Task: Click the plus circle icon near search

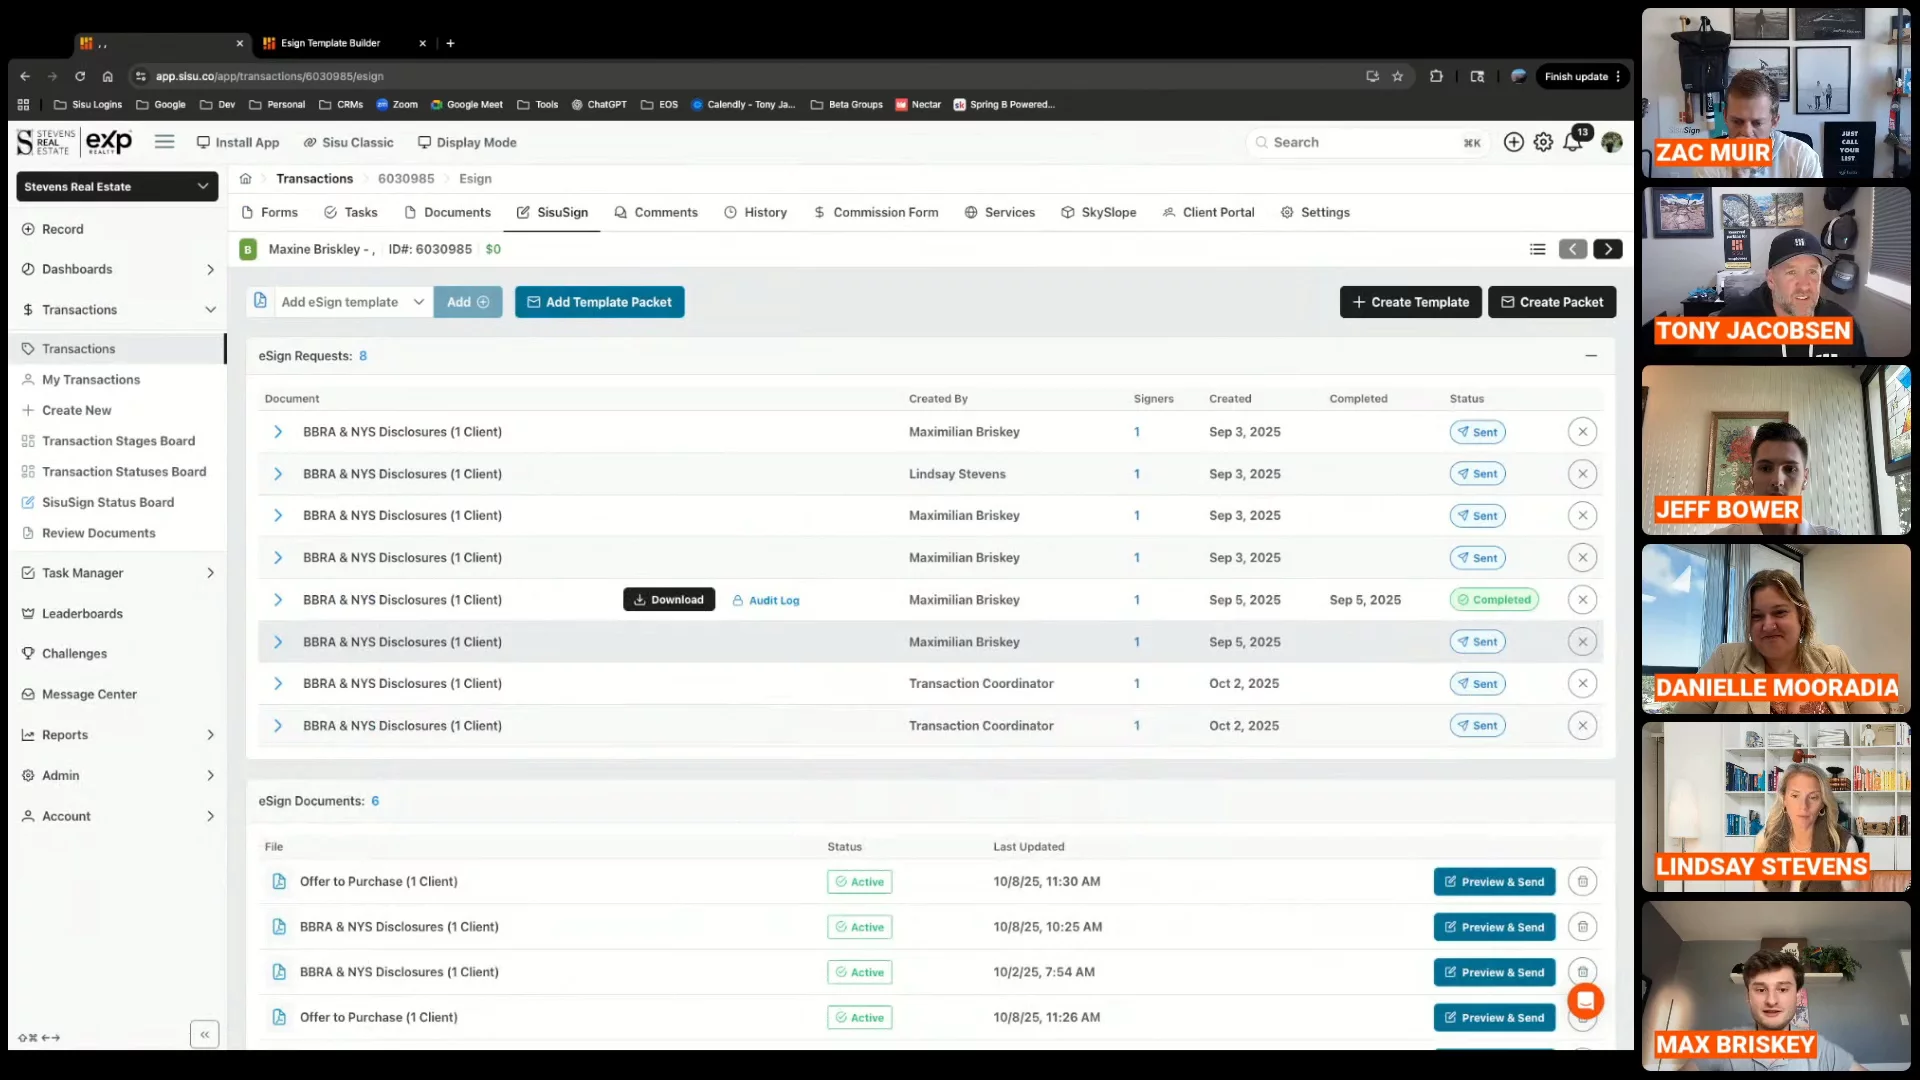Action: (x=1513, y=143)
